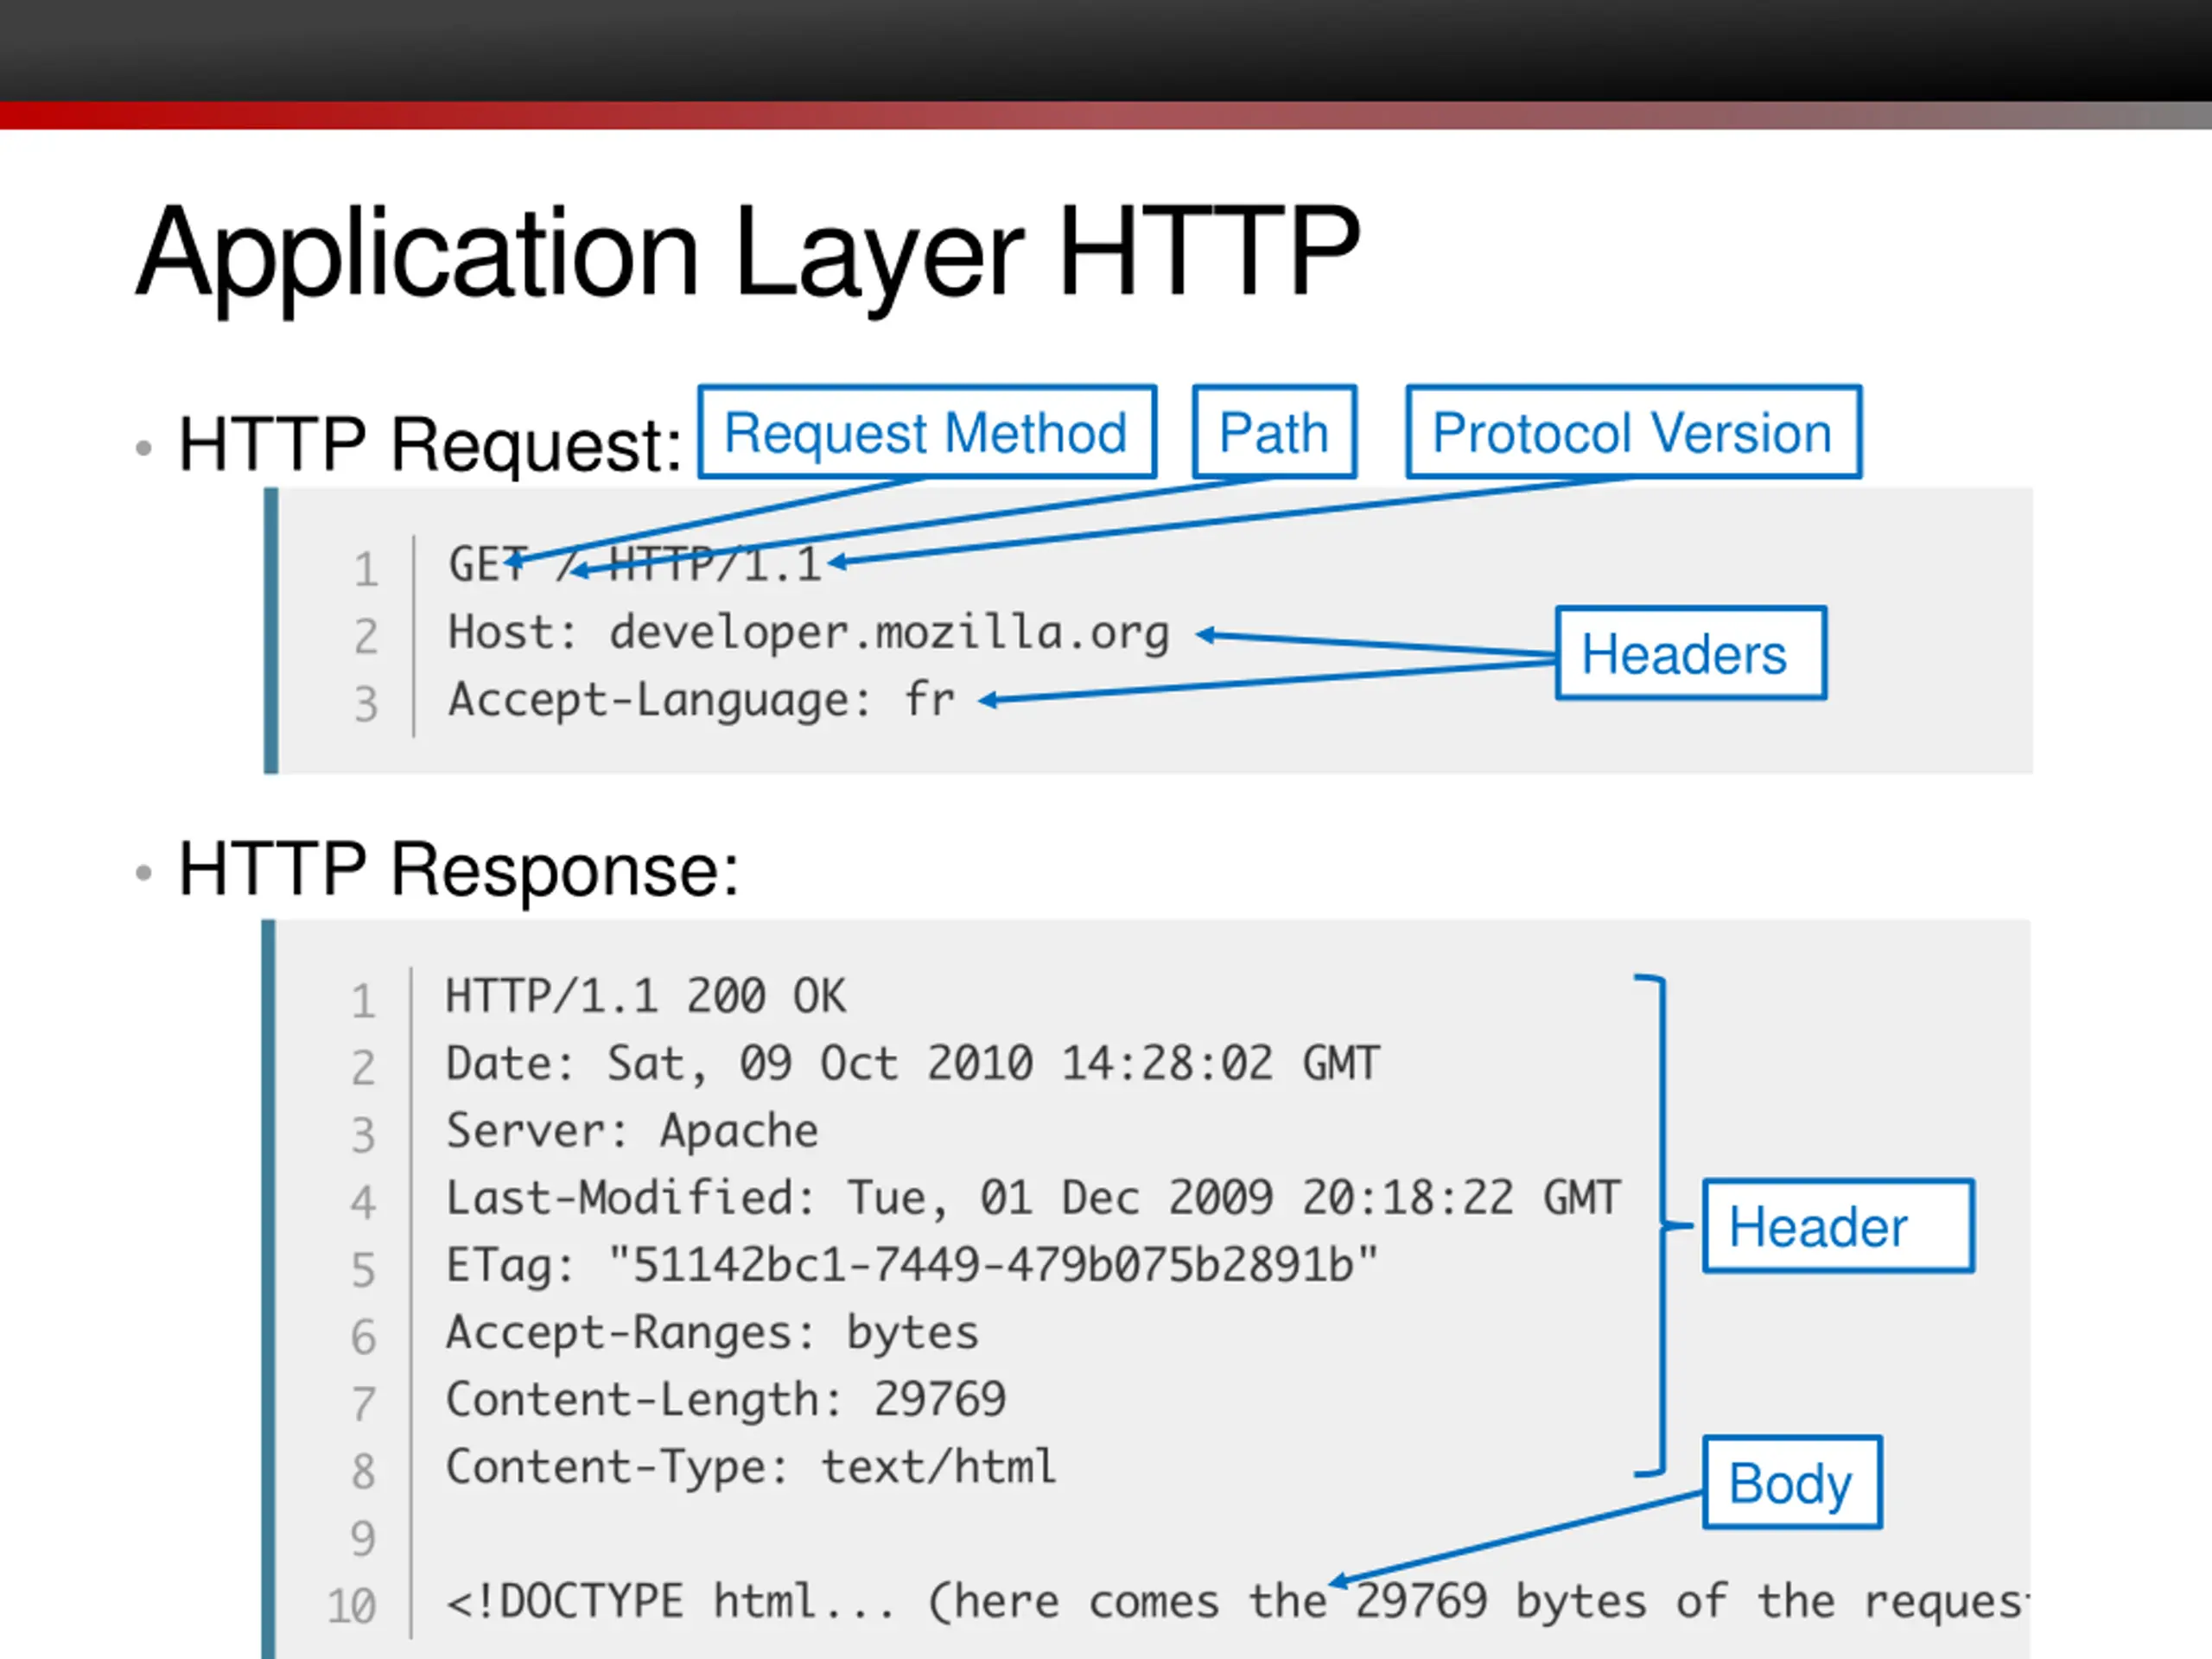Select the "HTTP Request:" bullet text
This screenshot has width=2212, height=1659.
pos(430,444)
